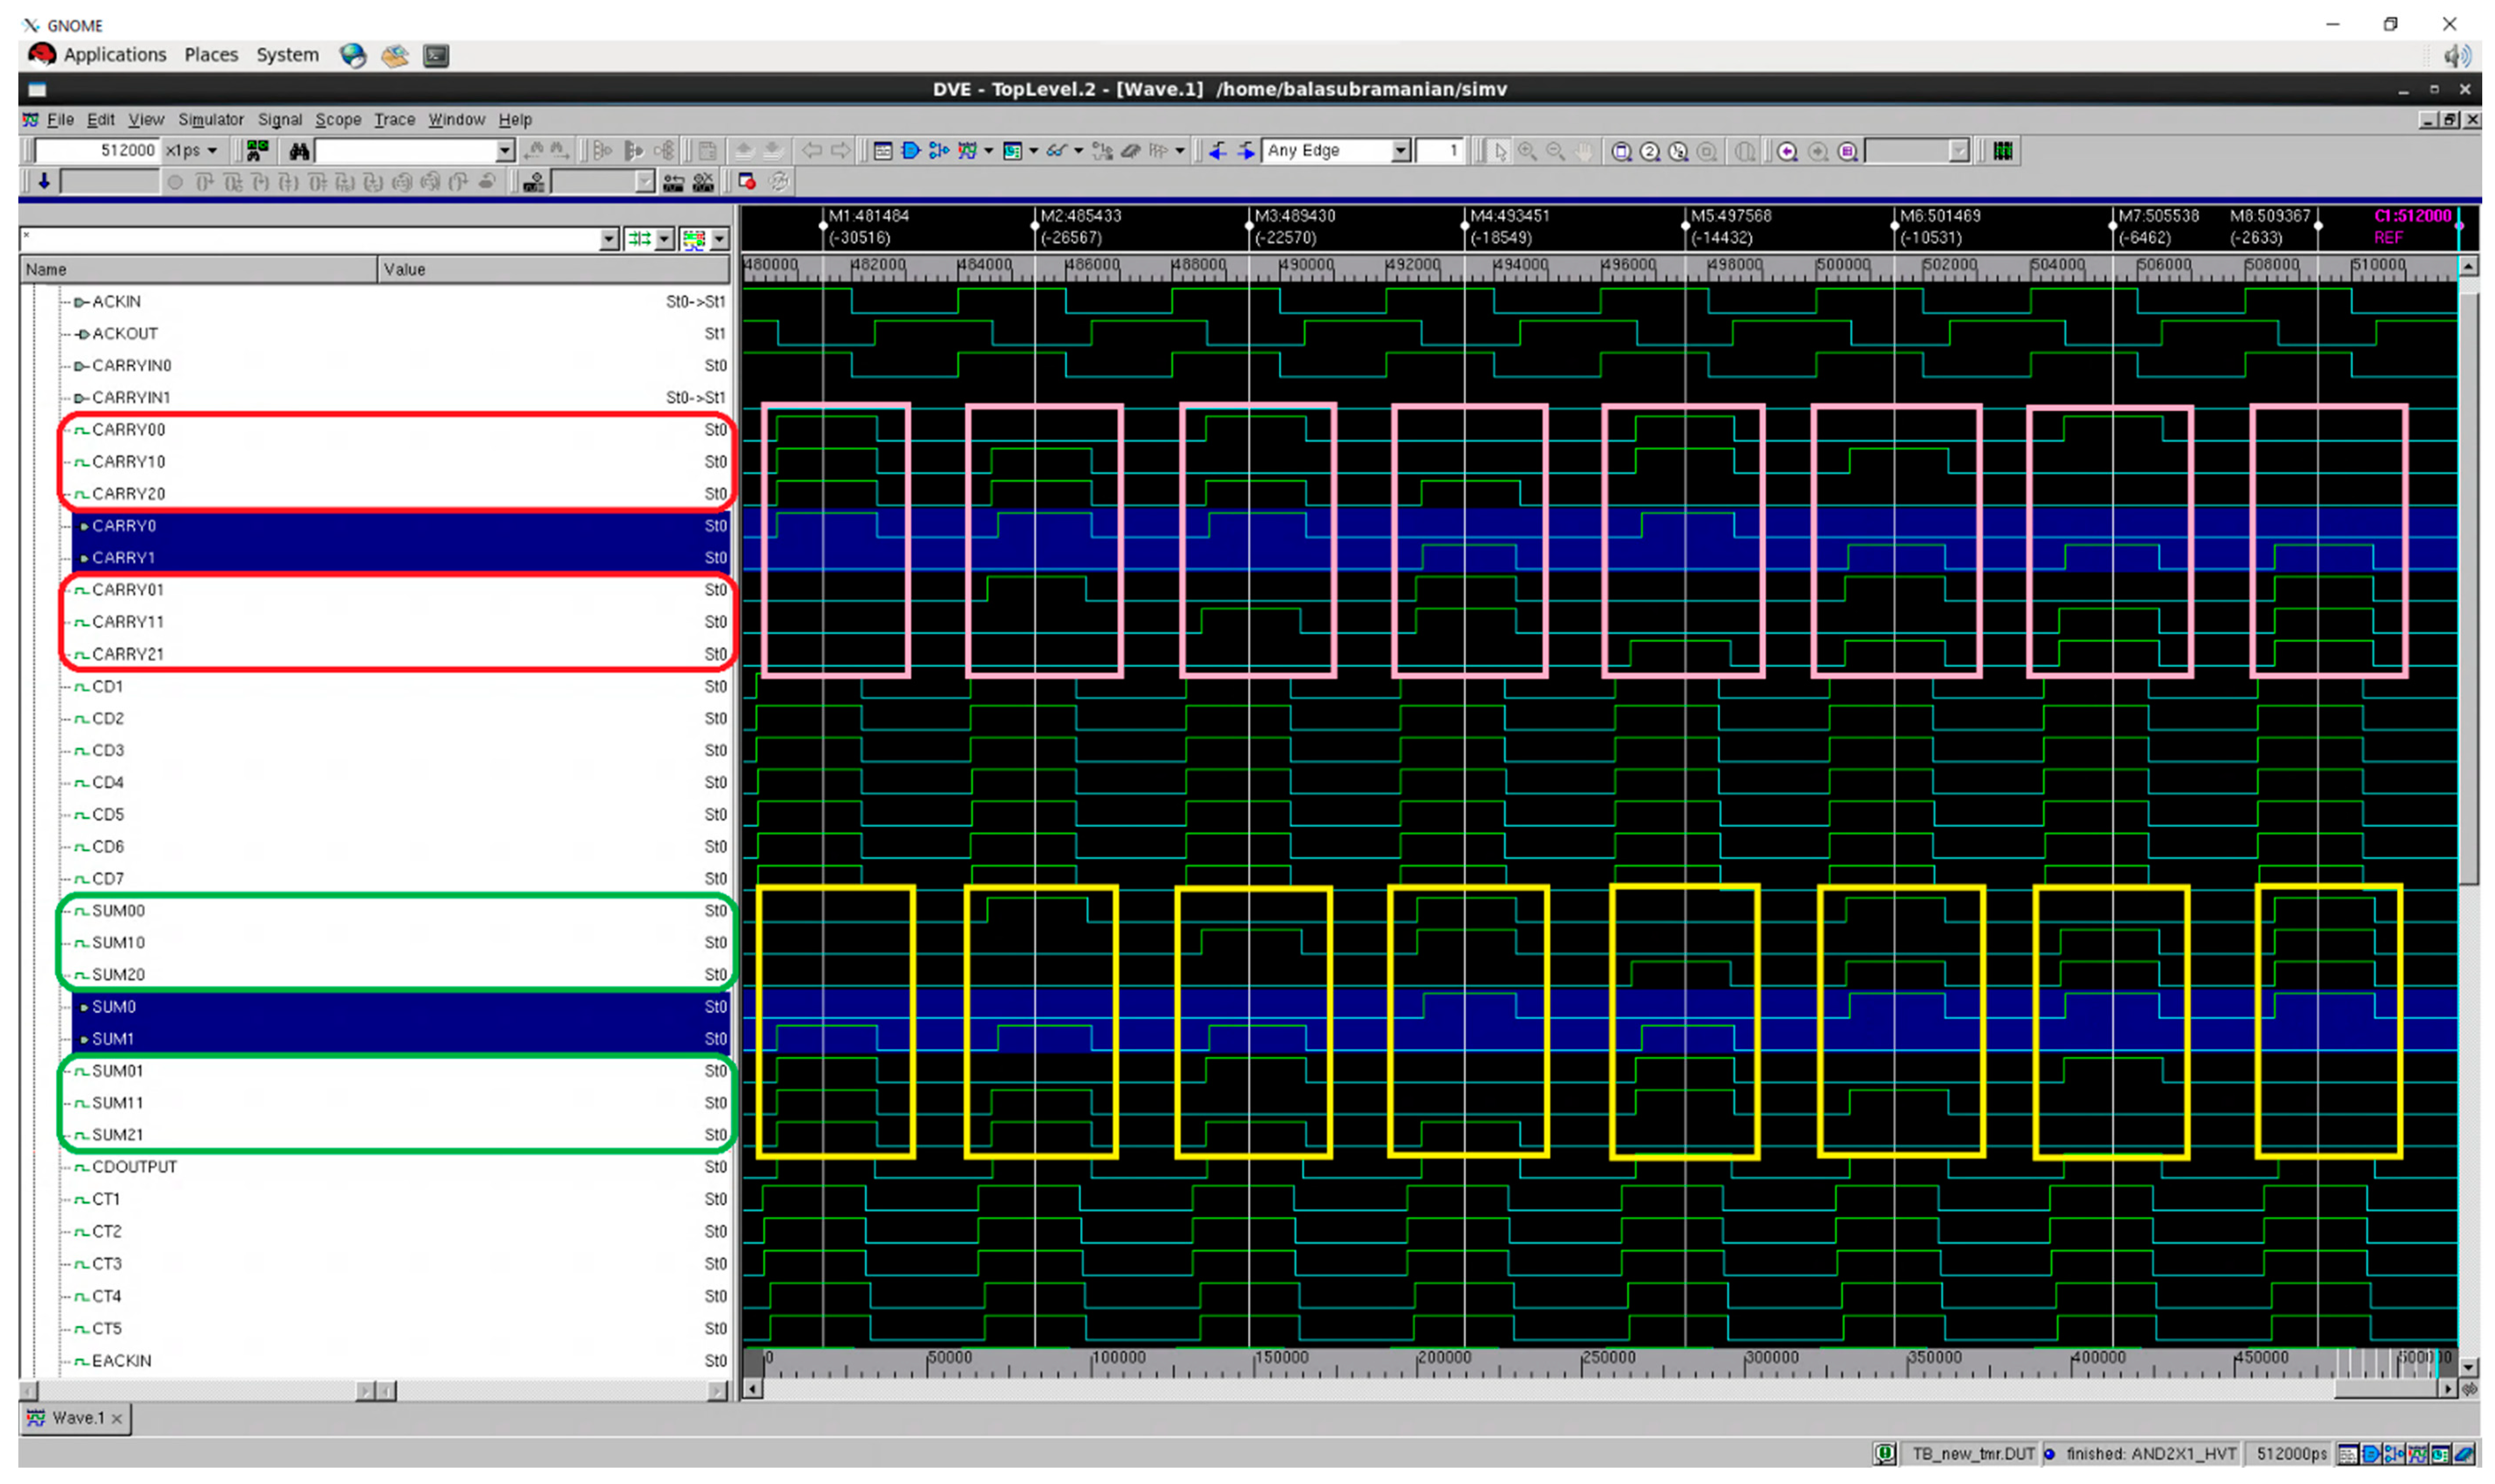This screenshot has width=2495, height=1484.
Task: Click search previous edge arrow icon
Action: 1217,151
